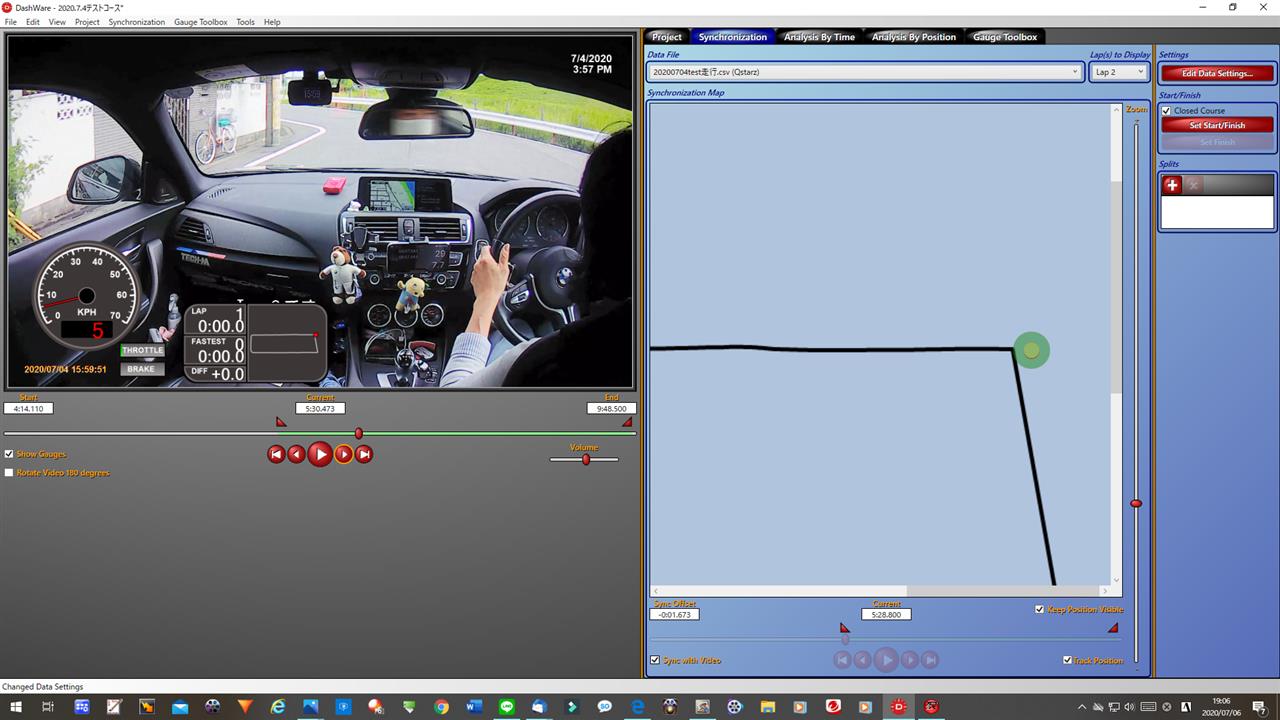Viewport: 1280px width, 720px height.
Task: Toggle Show Gauges checkbox
Action: pos(9,454)
